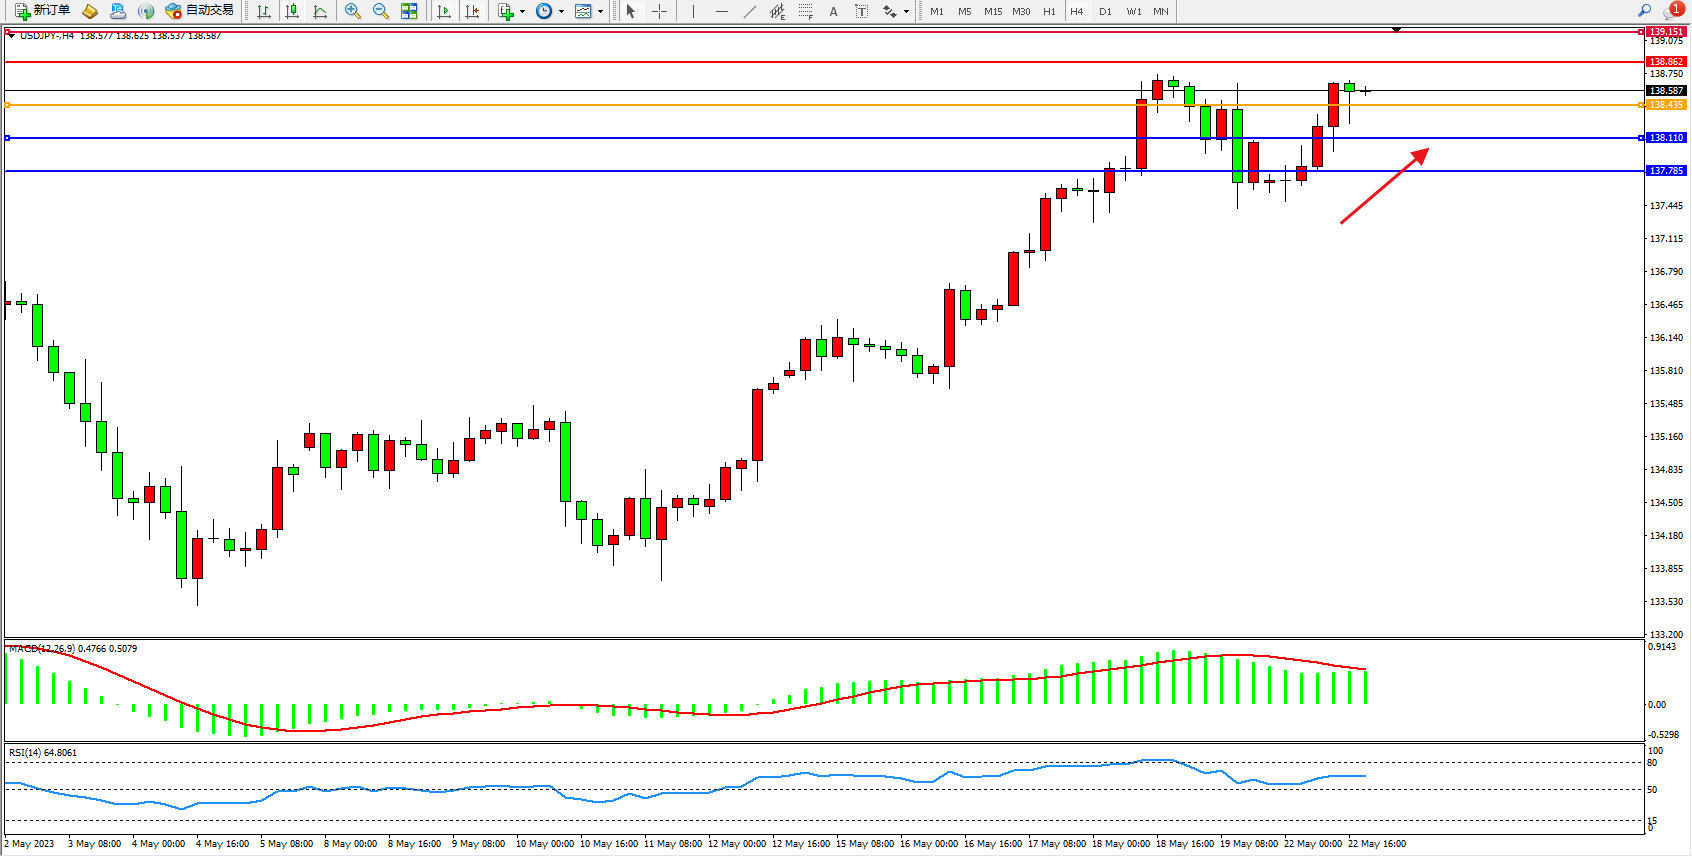The height and width of the screenshot is (857, 1692).
Task: Toggle AutoTrading (自动交易) button
Action: [x=200, y=11]
